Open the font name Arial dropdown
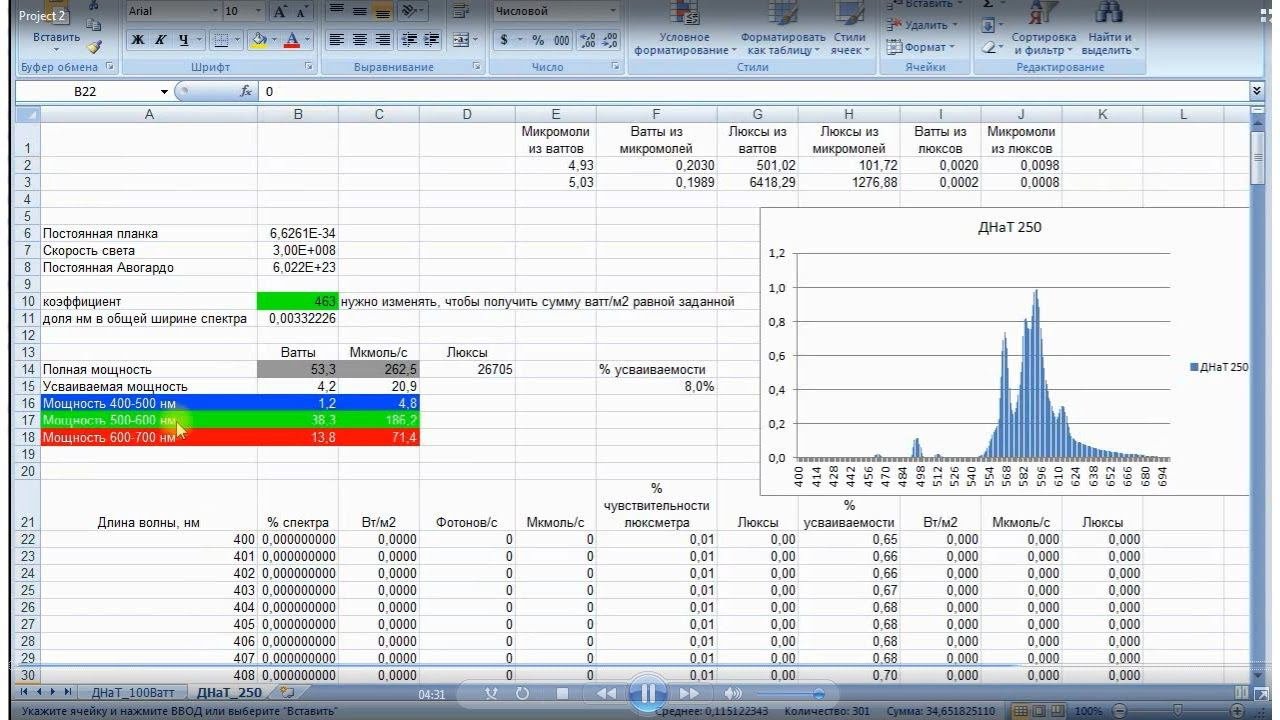The width and height of the screenshot is (1280, 720). coord(215,11)
